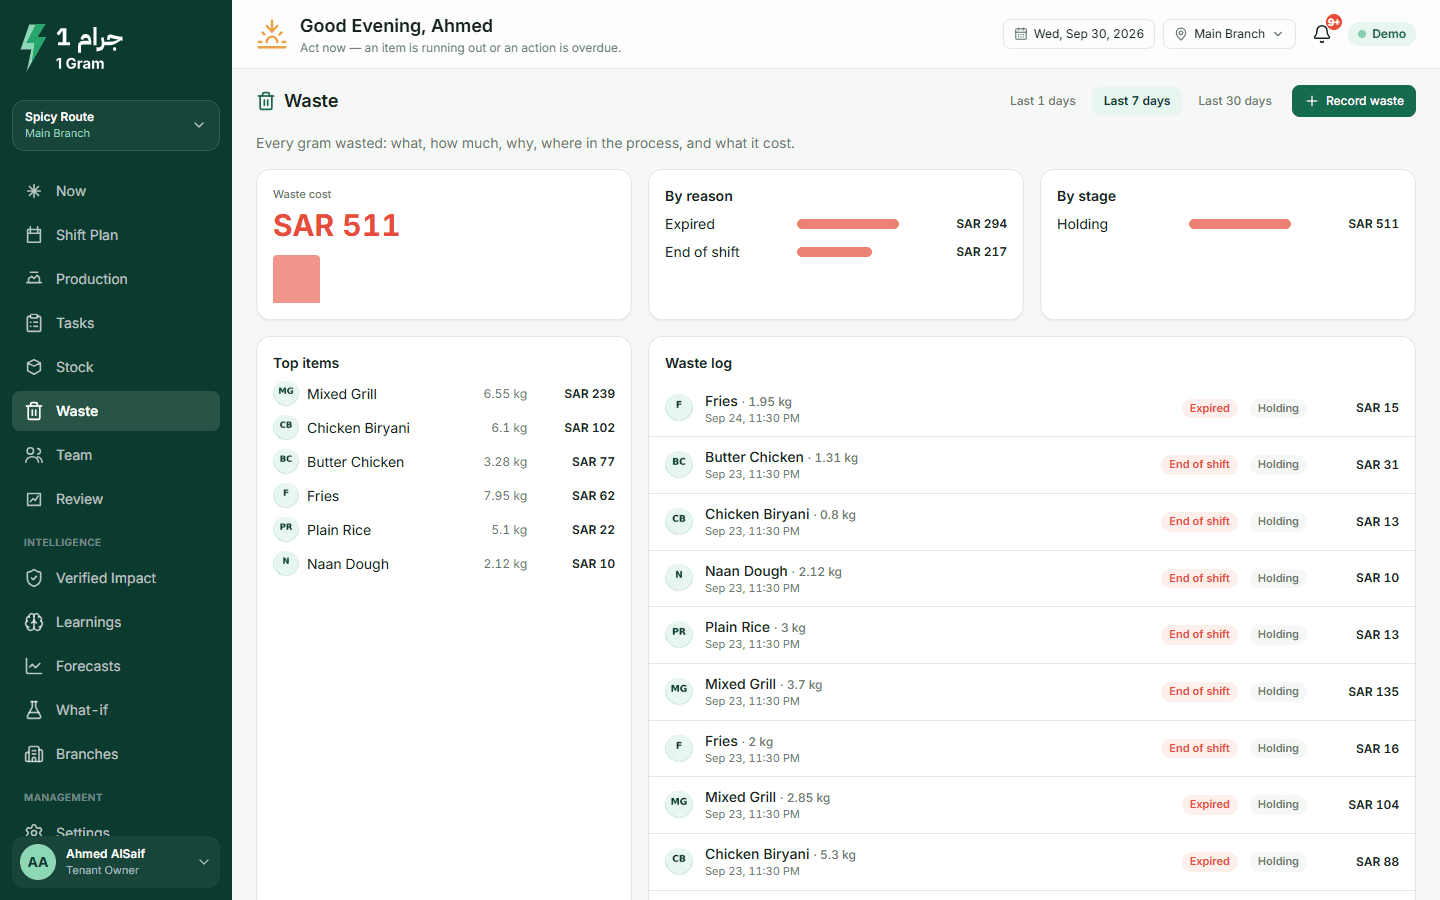Select Last 30 days range
Viewport: 1440px width, 900px height.
pos(1235,101)
